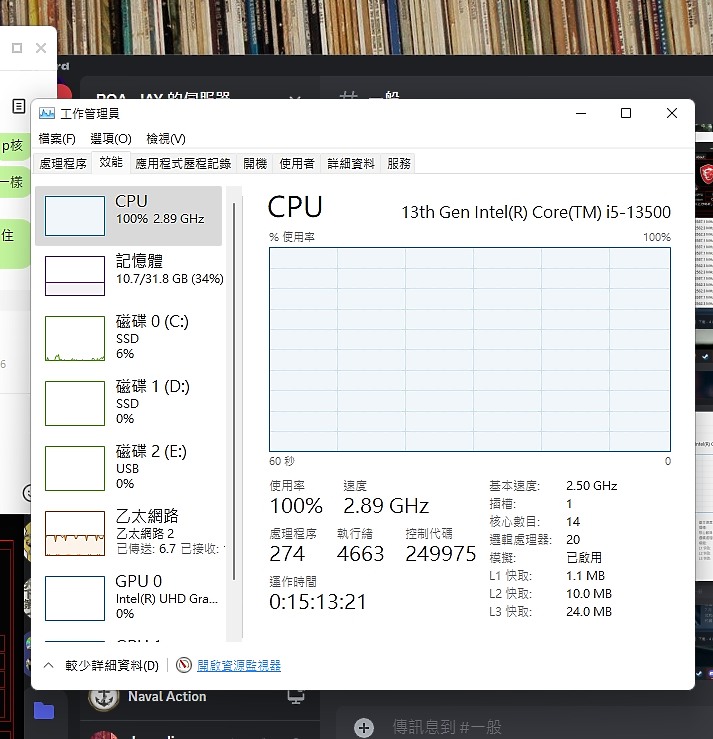Screen dimensions: 713x739
Task: Open the 服務 tab
Action: tap(399, 164)
